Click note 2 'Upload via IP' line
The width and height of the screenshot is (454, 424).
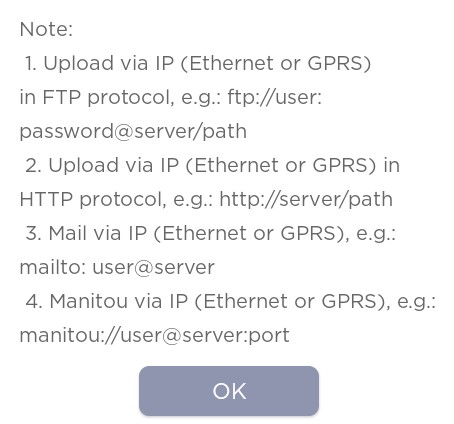(212, 165)
